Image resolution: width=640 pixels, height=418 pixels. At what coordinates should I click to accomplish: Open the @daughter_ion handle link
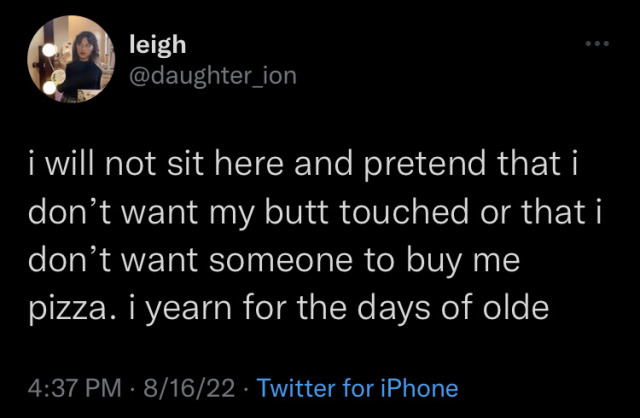213,74
